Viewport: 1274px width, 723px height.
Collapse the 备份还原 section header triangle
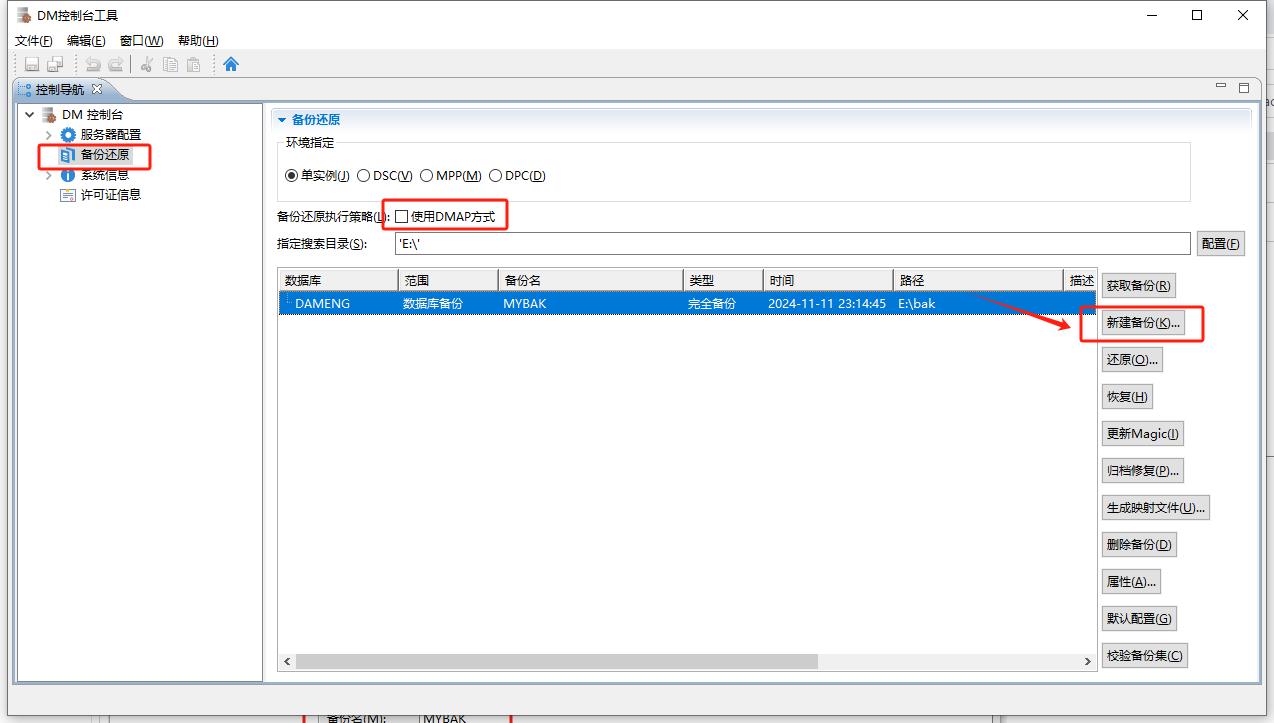point(282,120)
